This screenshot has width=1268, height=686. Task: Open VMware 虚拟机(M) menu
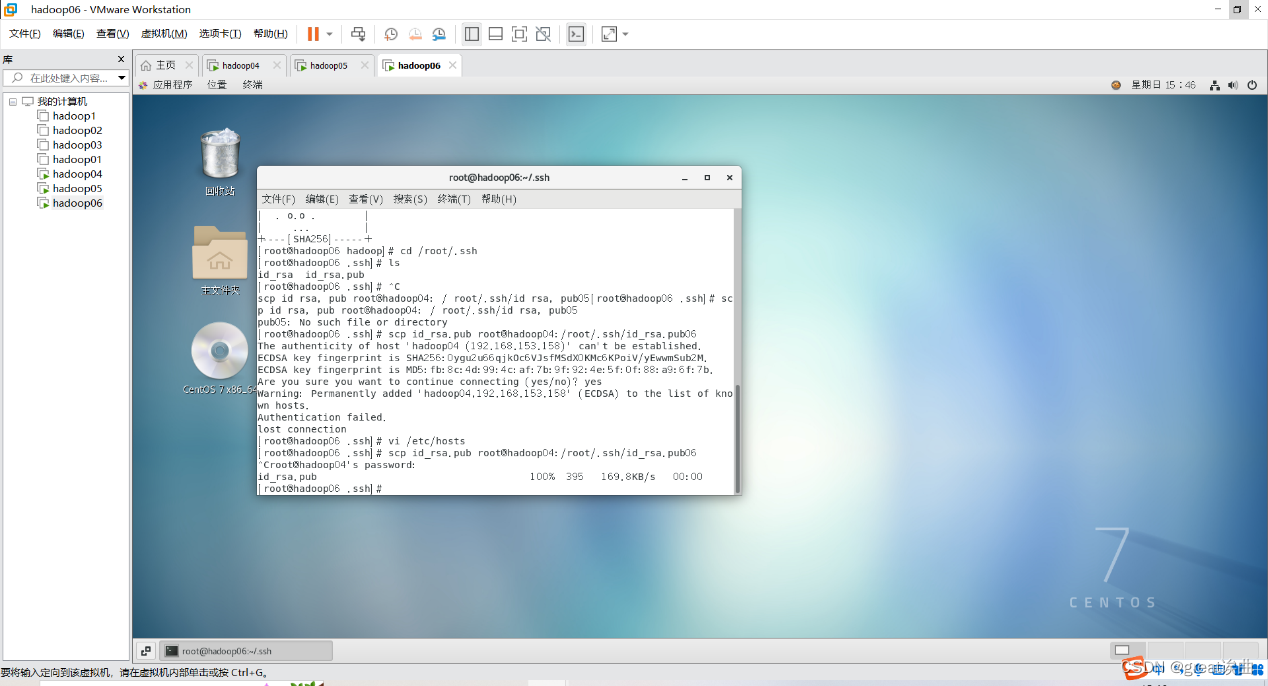click(164, 34)
